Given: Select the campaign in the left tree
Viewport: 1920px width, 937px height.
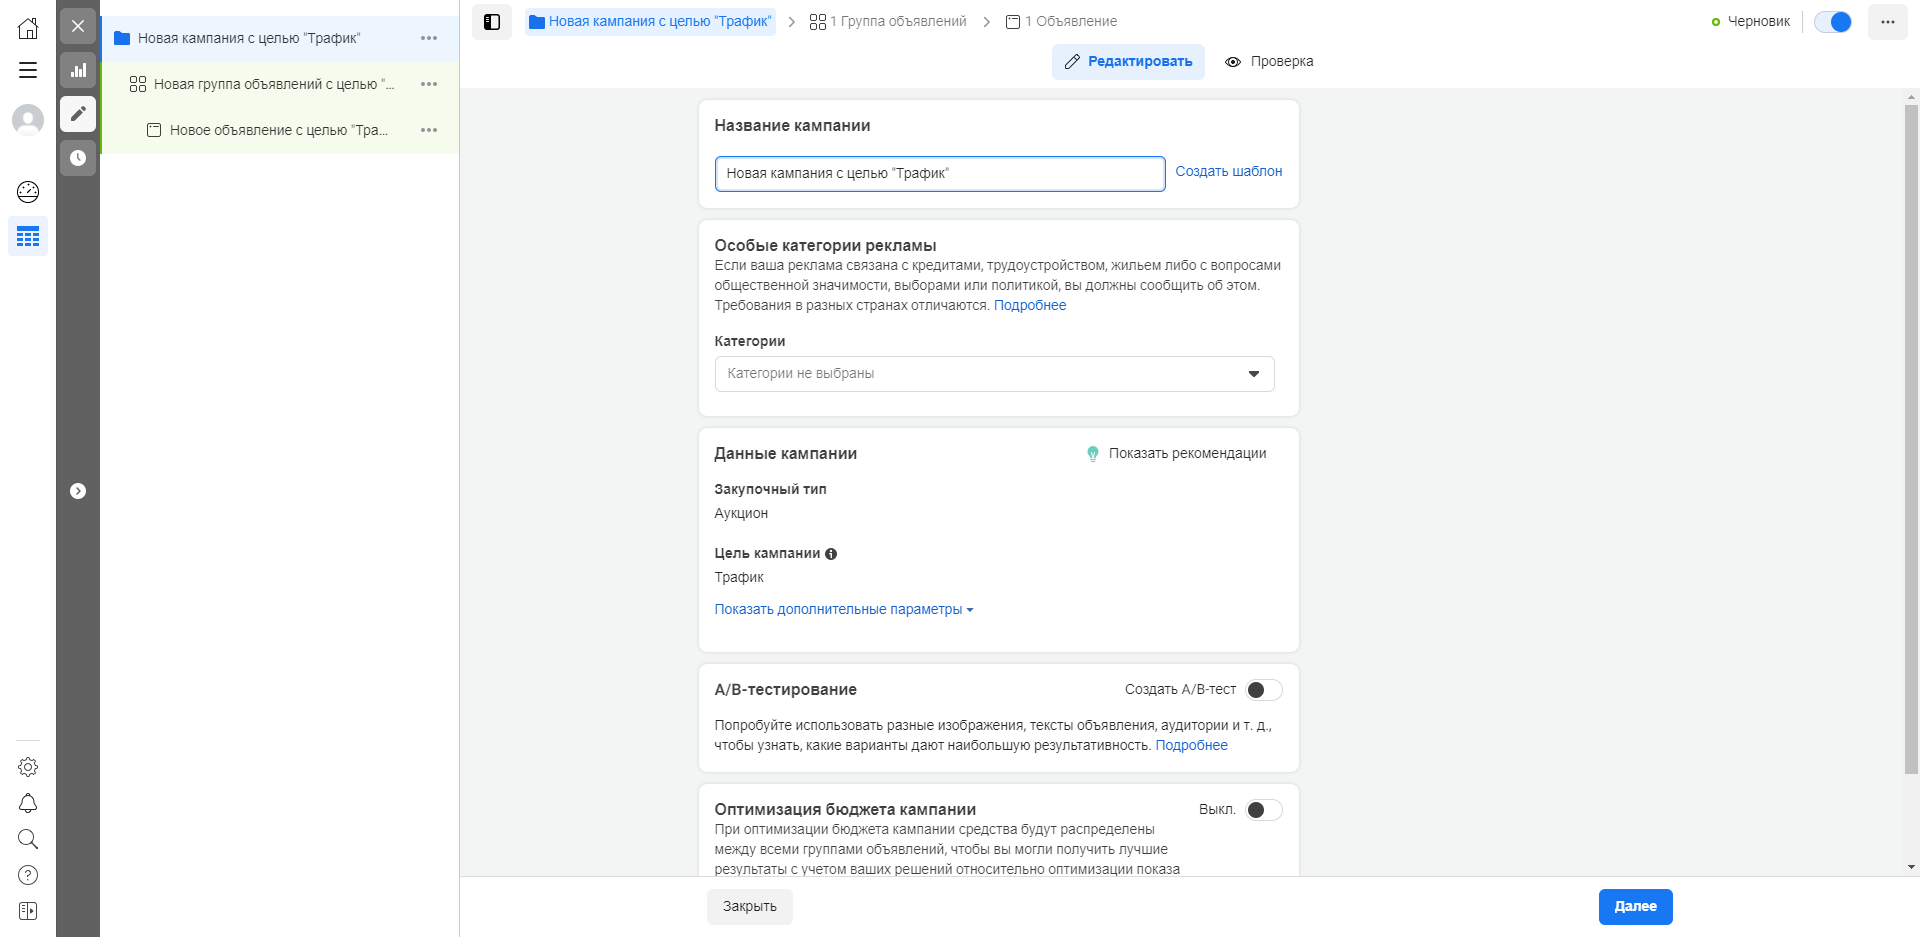Looking at the screenshot, I should coord(280,38).
